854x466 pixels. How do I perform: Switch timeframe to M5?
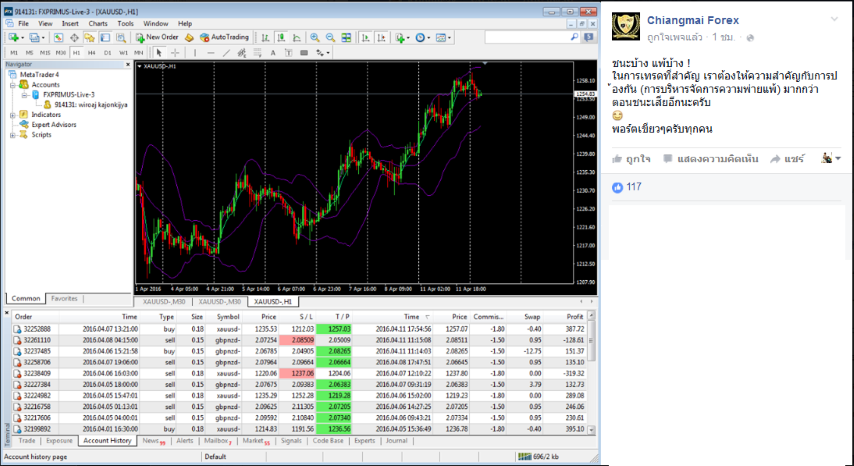[x=29, y=53]
